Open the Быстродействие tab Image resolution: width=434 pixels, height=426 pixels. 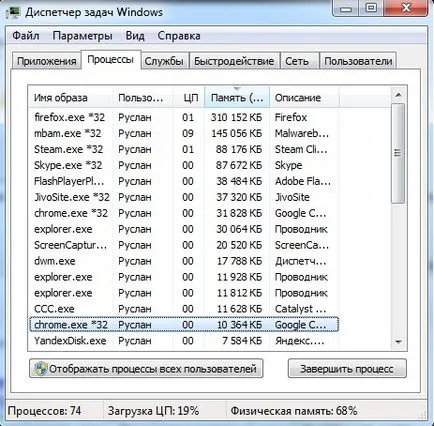click(234, 61)
